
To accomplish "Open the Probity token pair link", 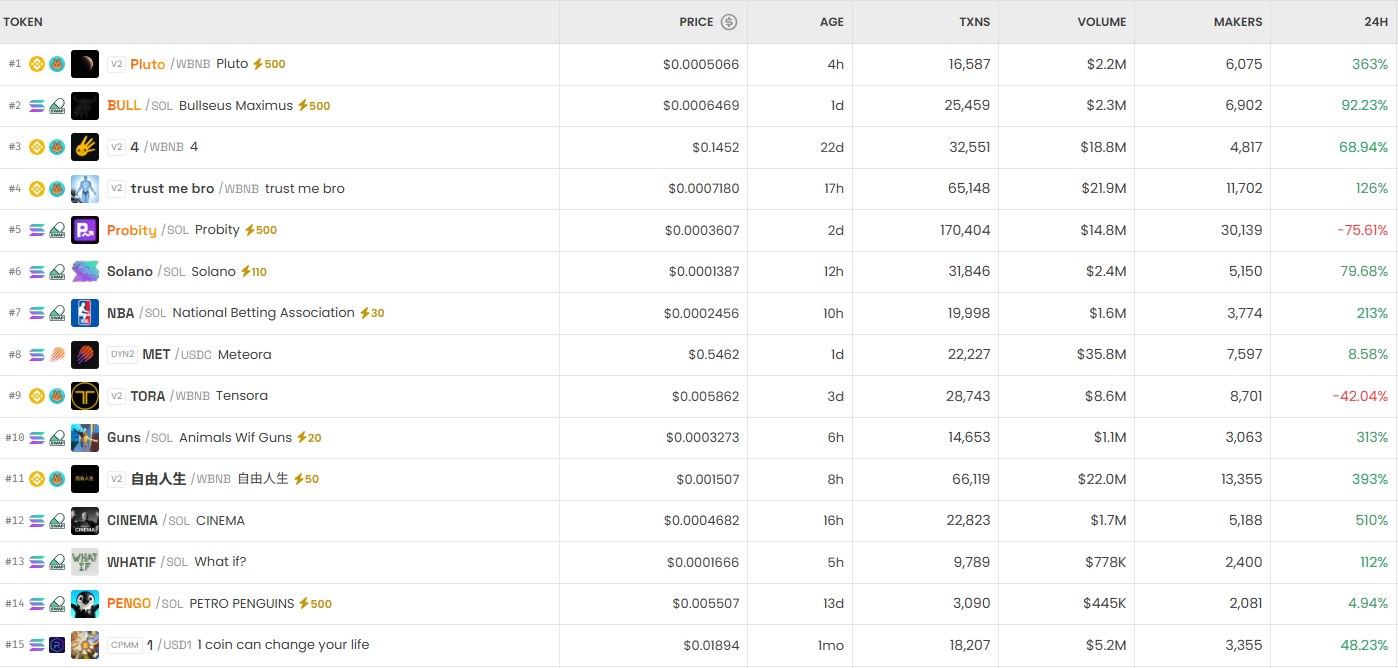I will (132, 230).
